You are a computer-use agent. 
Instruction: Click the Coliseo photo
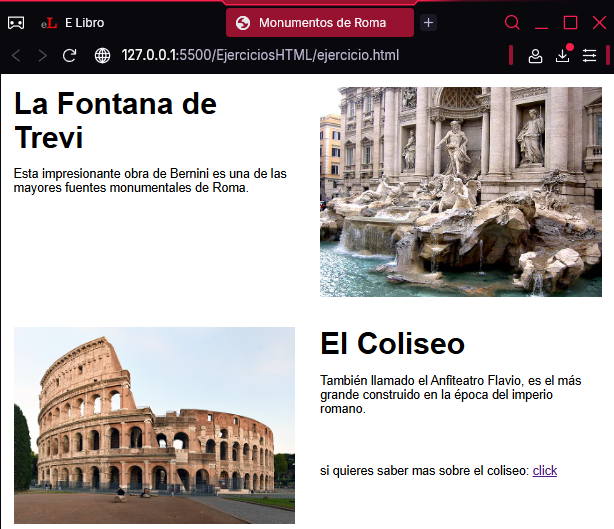coord(154,425)
